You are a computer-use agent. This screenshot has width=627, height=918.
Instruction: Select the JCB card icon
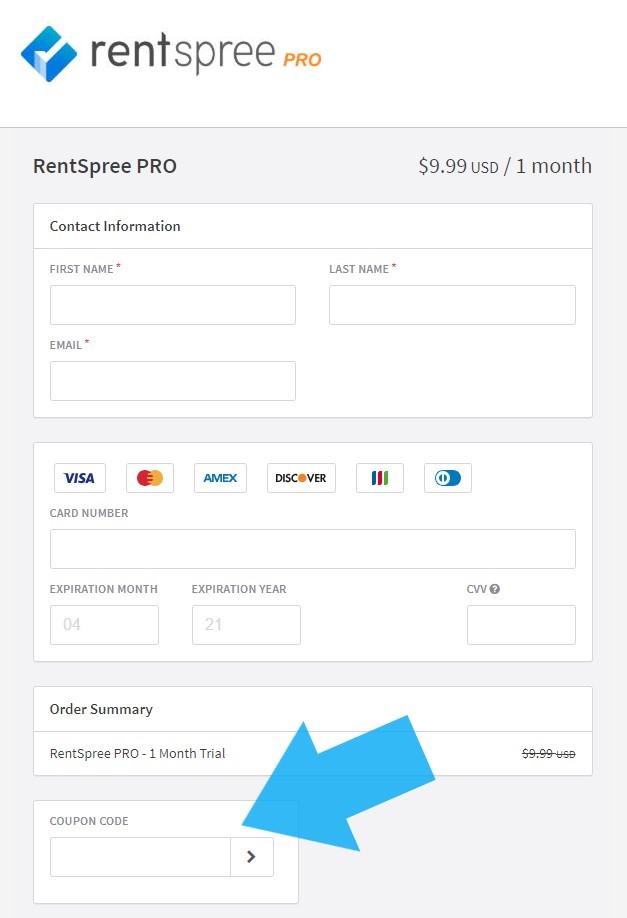[380, 478]
